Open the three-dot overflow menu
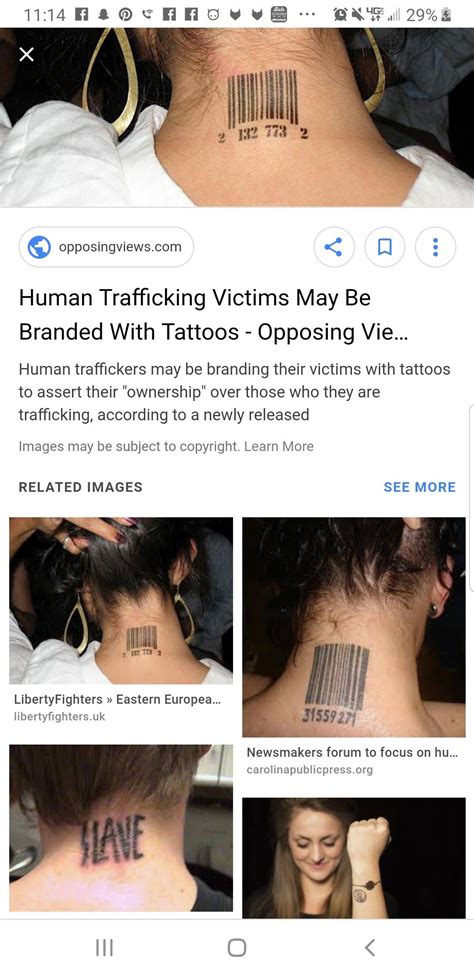Image resolution: width=474 pixels, height=974 pixels. coord(435,247)
